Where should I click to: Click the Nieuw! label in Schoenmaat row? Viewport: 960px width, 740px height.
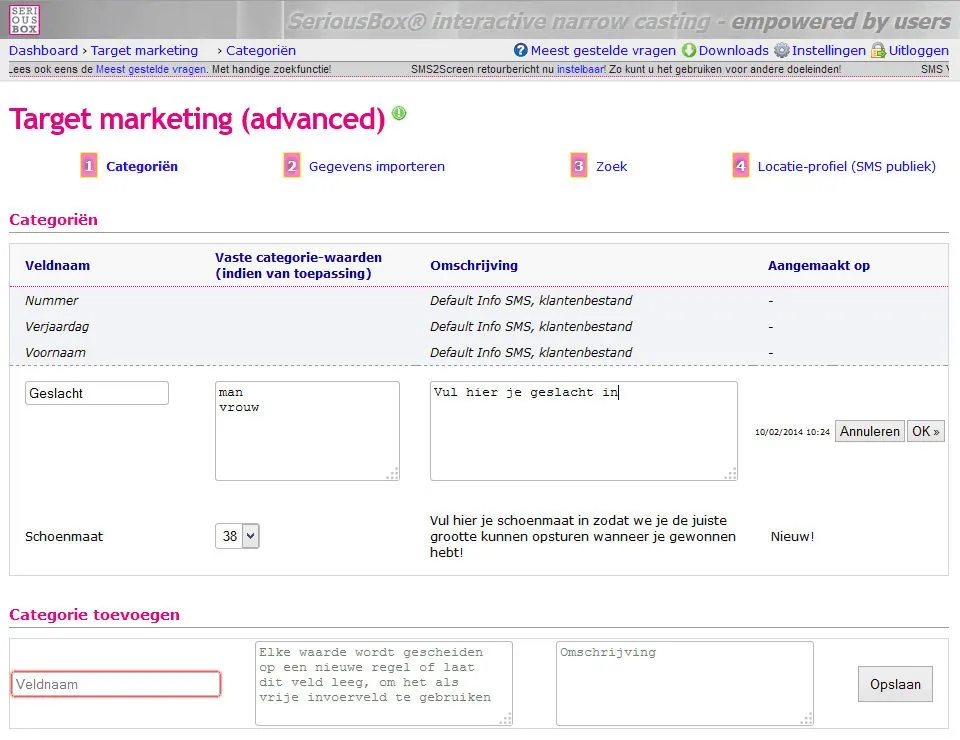[792, 536]
